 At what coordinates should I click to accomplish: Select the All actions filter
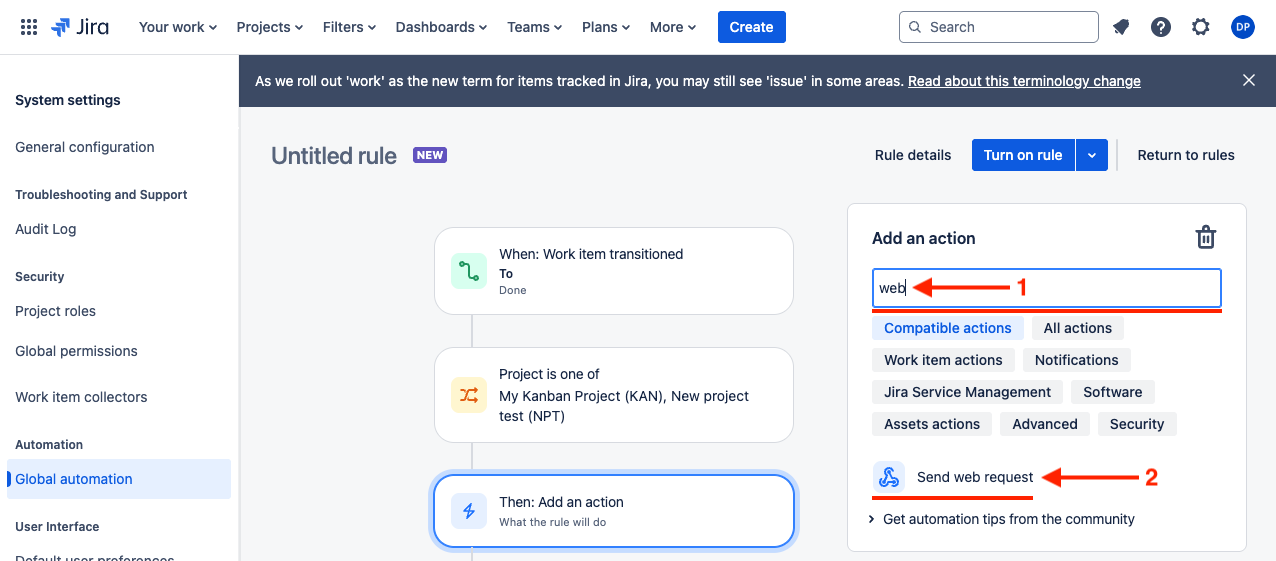tap(1078, 328)
